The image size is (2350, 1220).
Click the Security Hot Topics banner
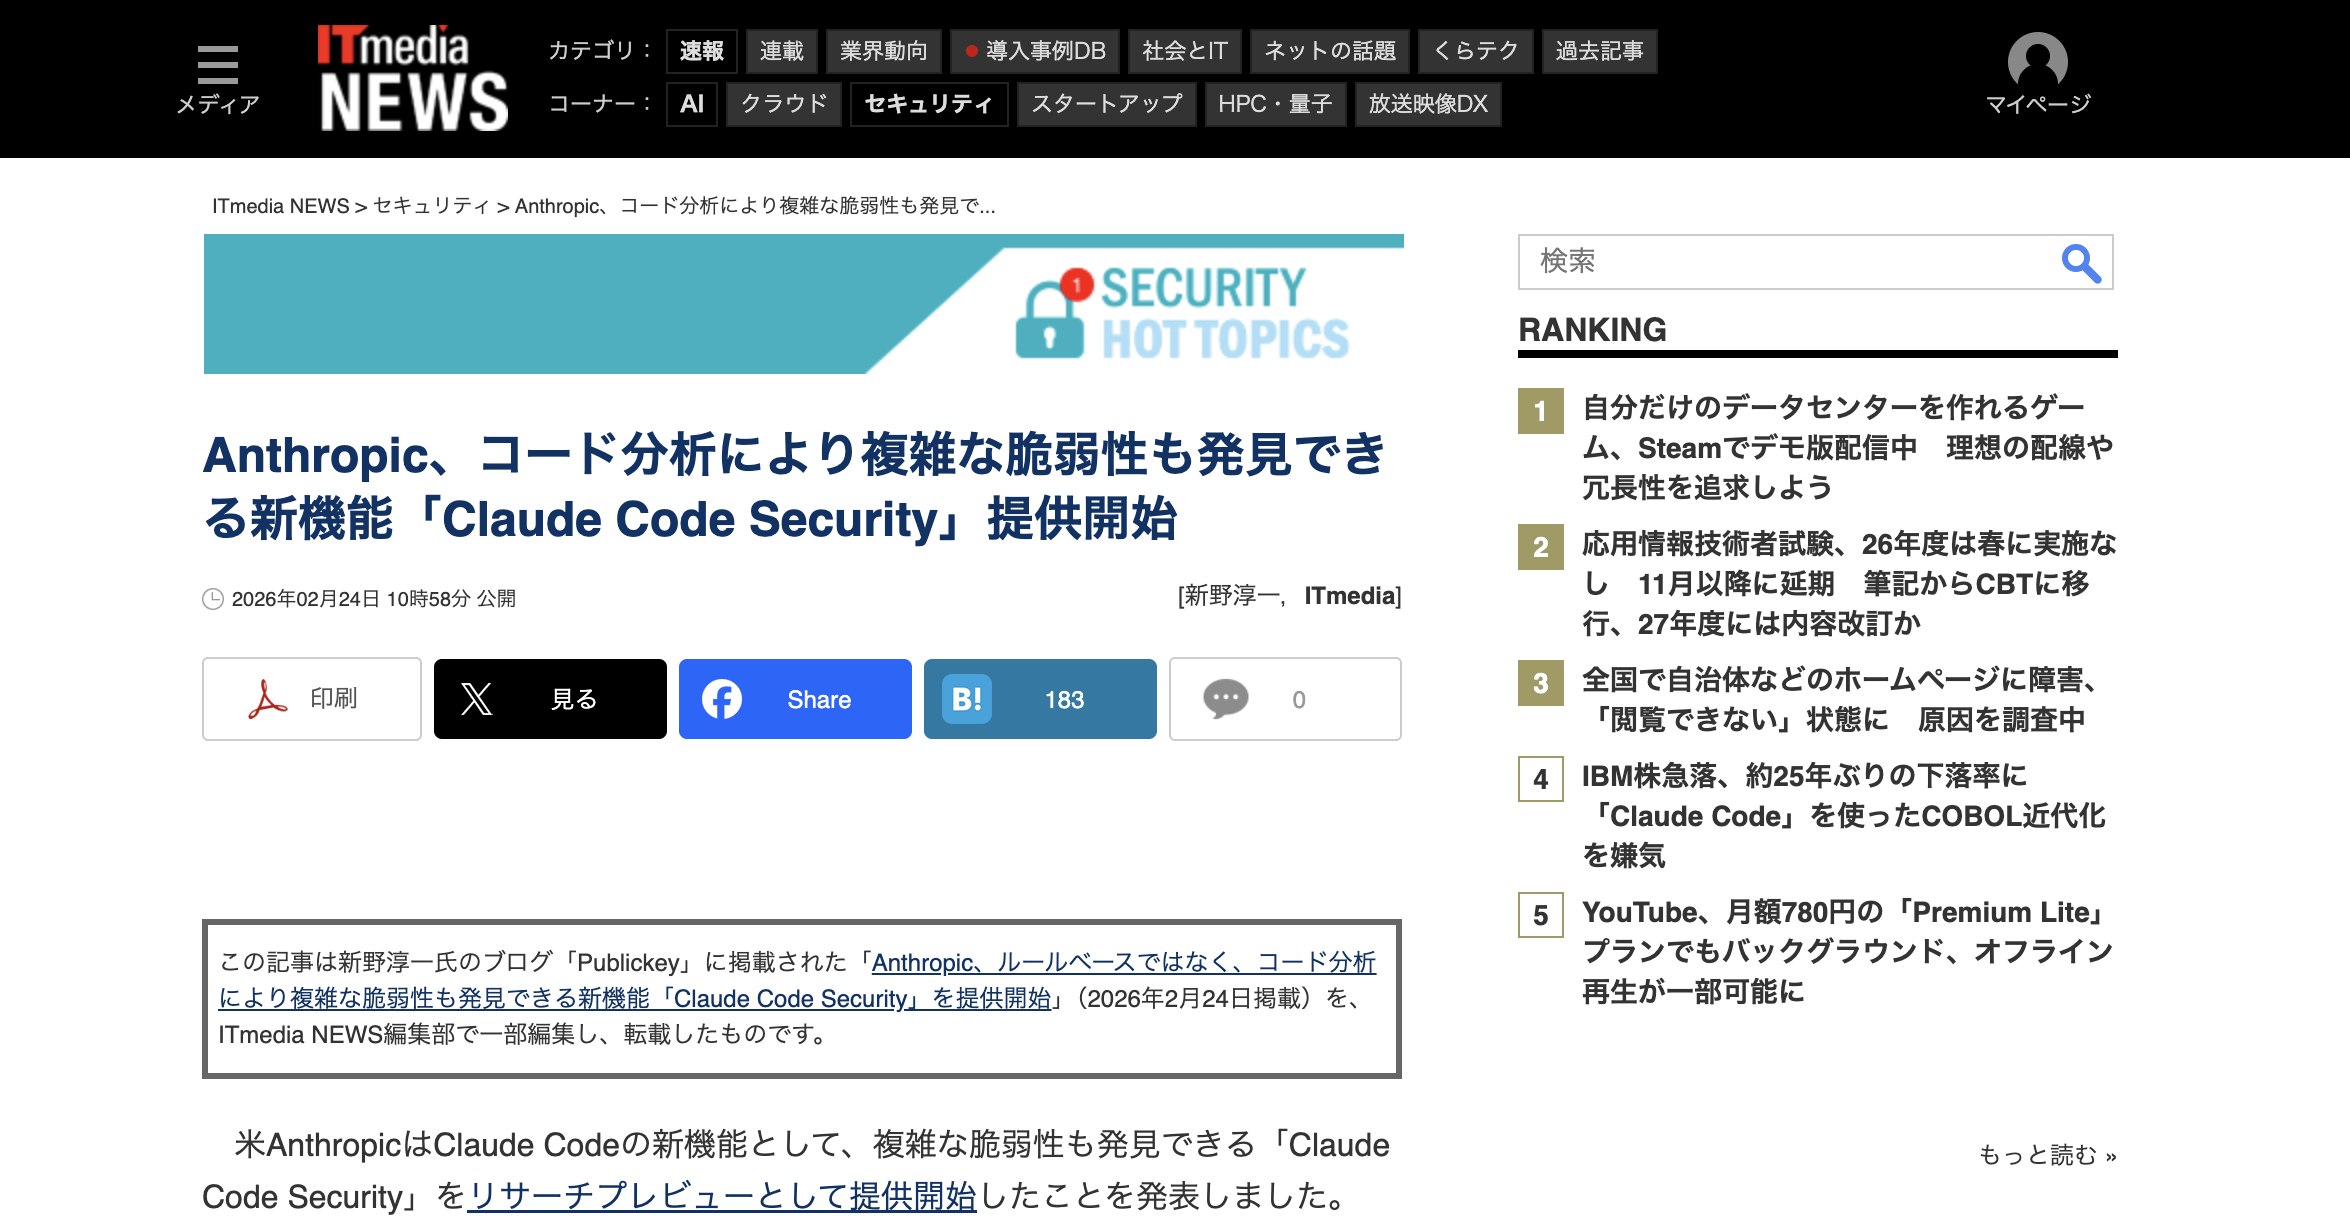click(x=803, y=304)
